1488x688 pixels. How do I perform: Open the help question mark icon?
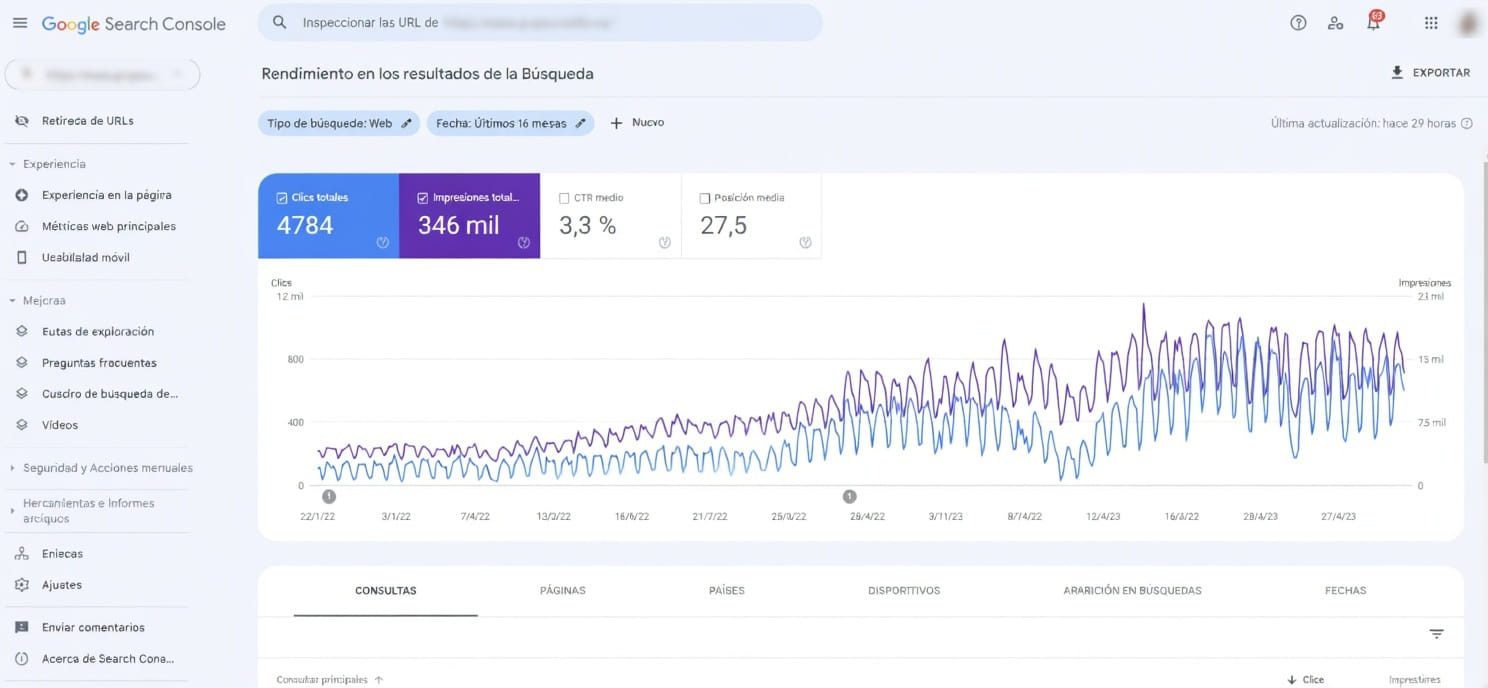click(1297, 22)
